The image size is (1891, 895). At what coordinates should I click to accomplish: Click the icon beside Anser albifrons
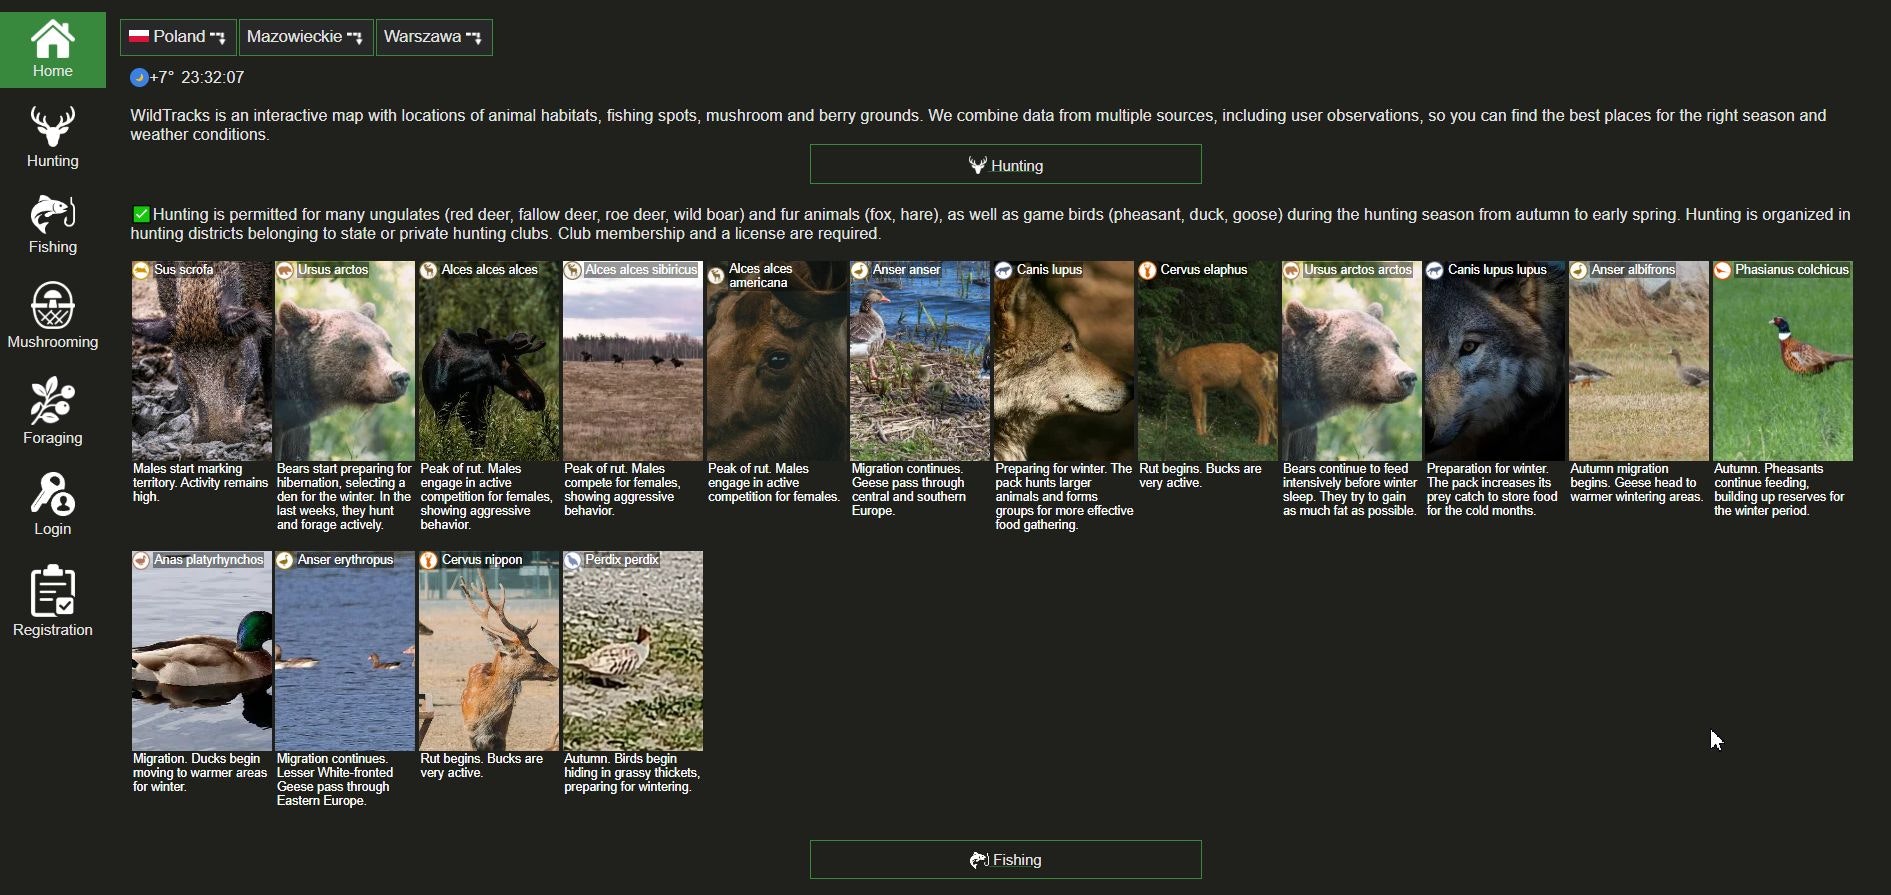[x=1579, y=270]
